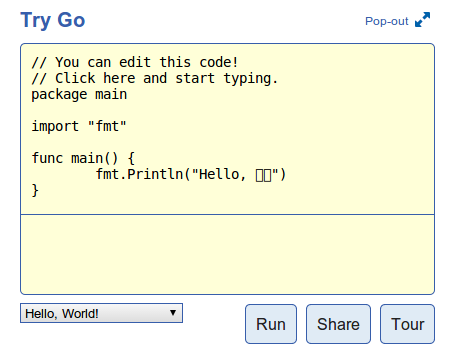Click the "func main() {" line
469x361 pixels.
[83, 158]
